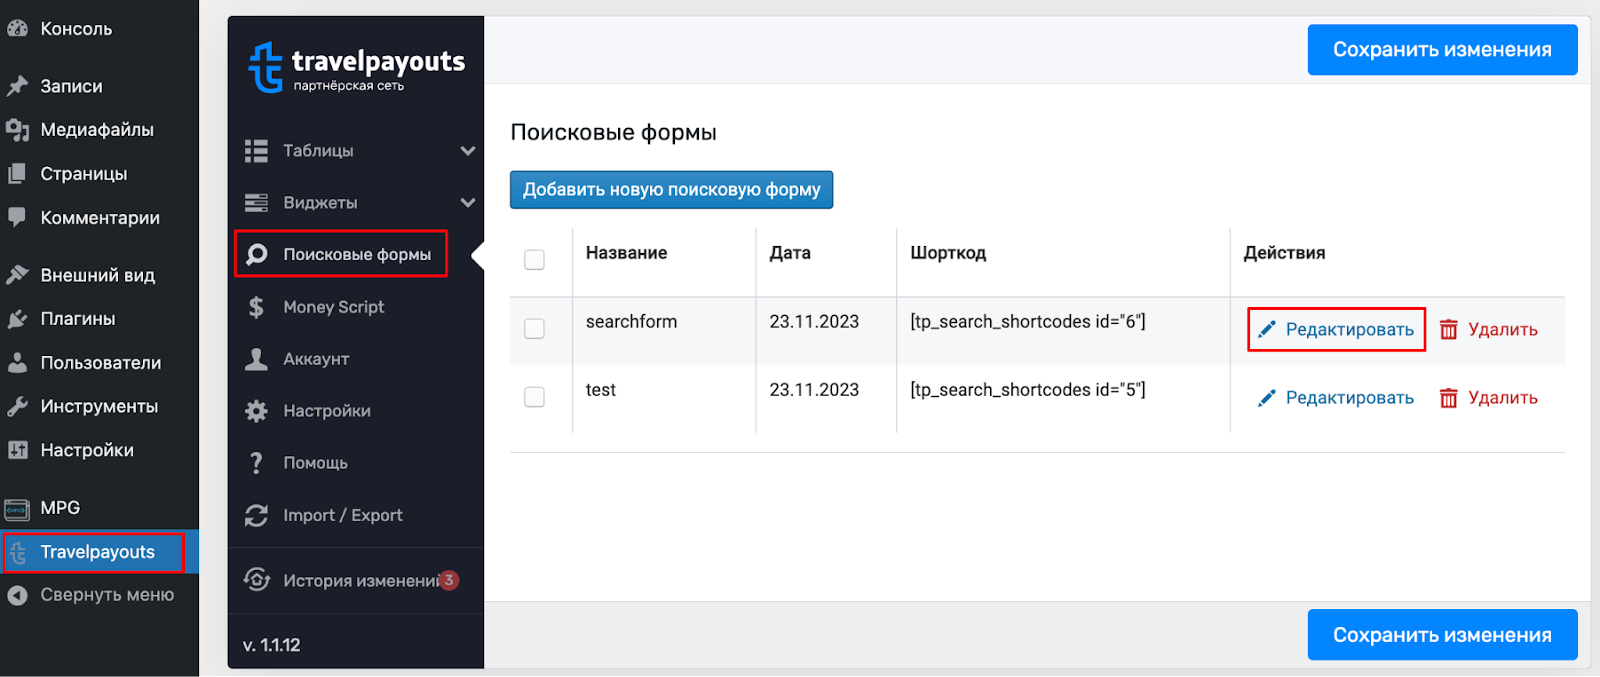Image resolution: width=1600 pixels, height=677 pixels.
Task: Open Внешний вид section
Action: point(99,275)
